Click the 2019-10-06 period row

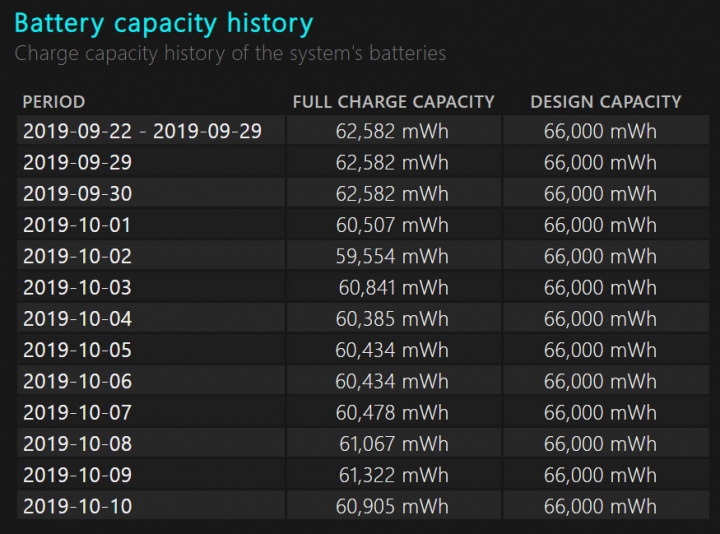point(77,381)
